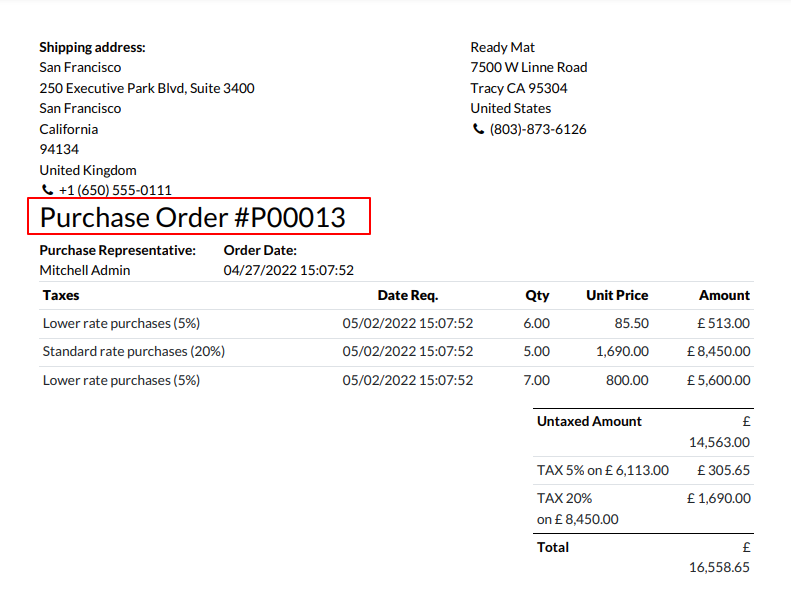This screenshot has height=606, width=791.
Task: Click the 'Shipping address:' label
Action: click(x=92, y=47)
